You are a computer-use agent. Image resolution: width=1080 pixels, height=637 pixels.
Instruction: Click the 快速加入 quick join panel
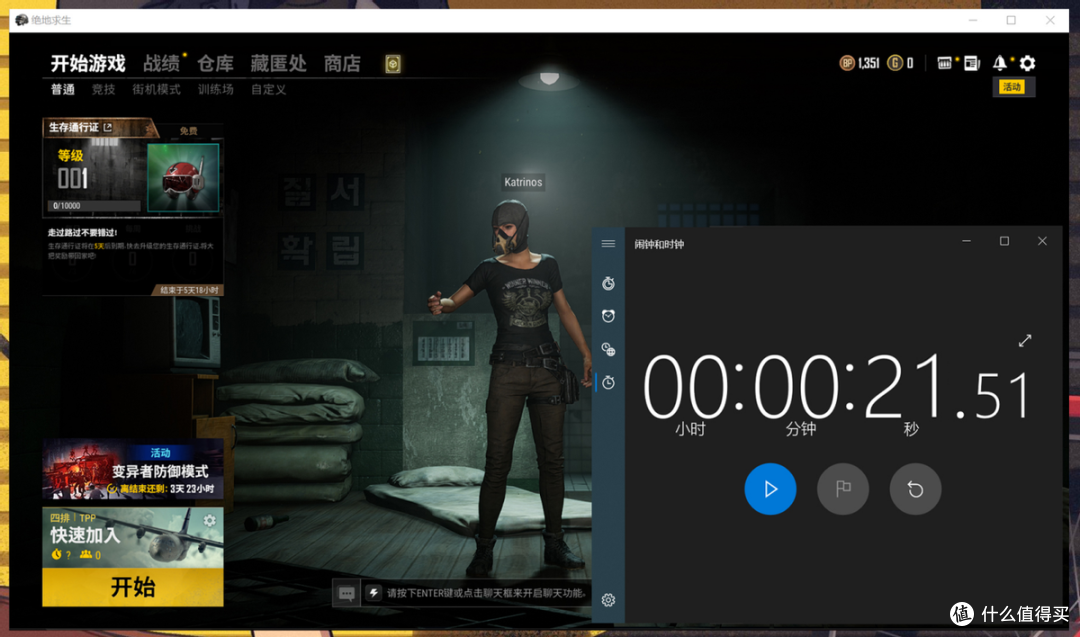tap(133, 538)
